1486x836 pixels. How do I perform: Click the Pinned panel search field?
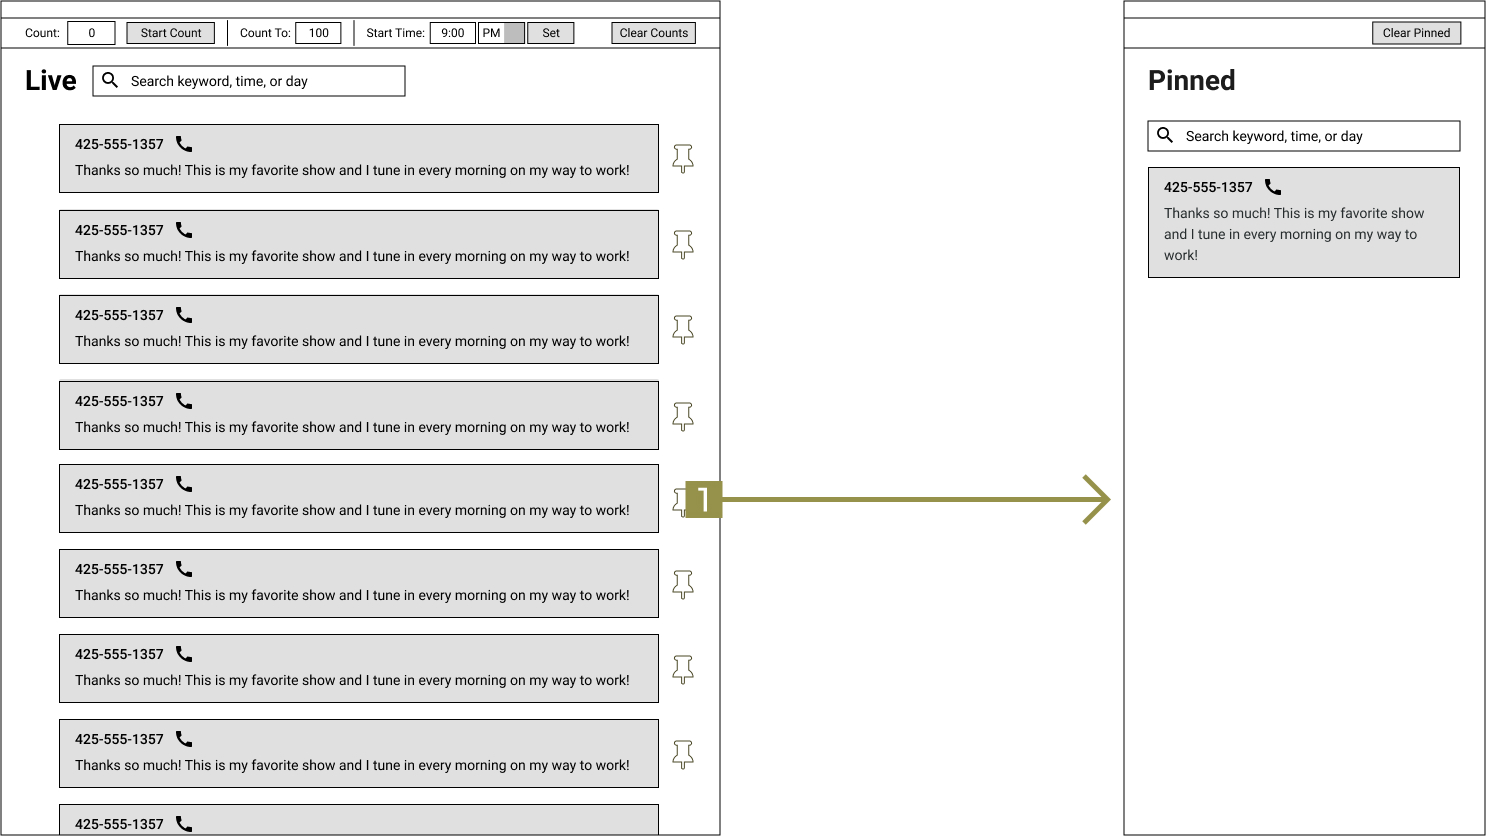coord(1304,136)
